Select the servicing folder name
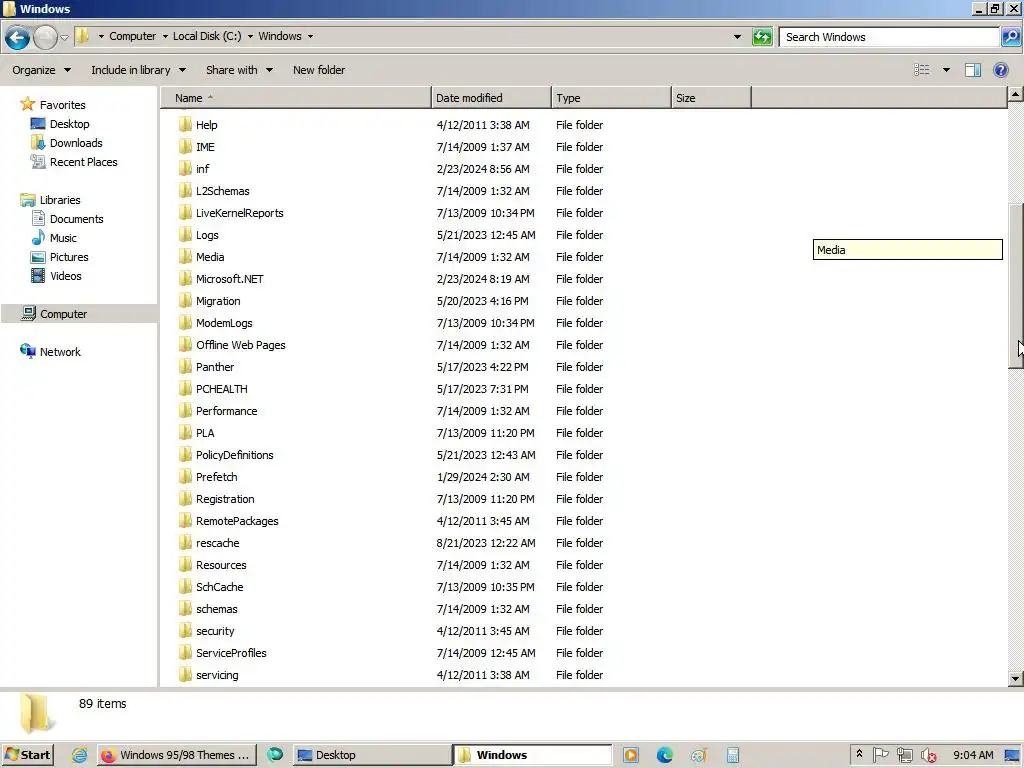Image resolution: width=1024 pixels, height=768 pixels. tap(217, 675)
